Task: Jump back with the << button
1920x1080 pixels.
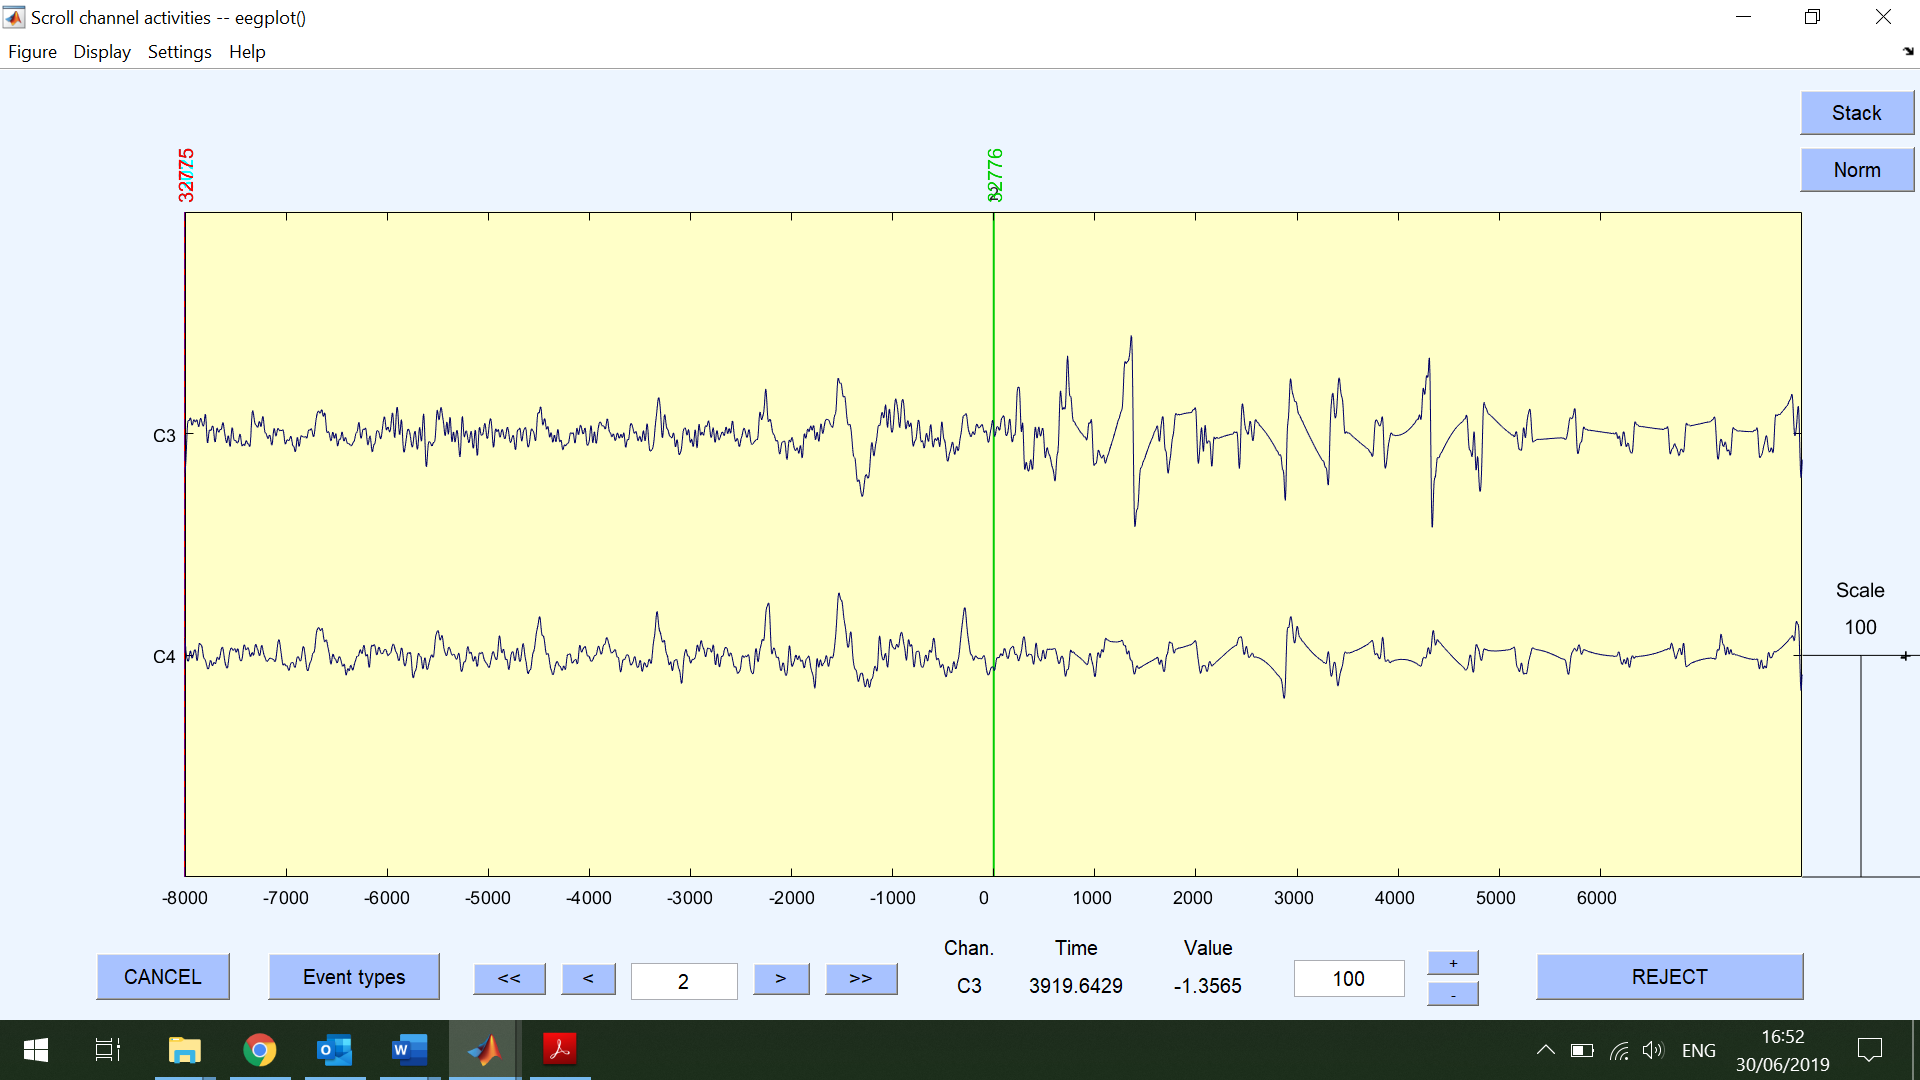Action: (x=509, y=979)
